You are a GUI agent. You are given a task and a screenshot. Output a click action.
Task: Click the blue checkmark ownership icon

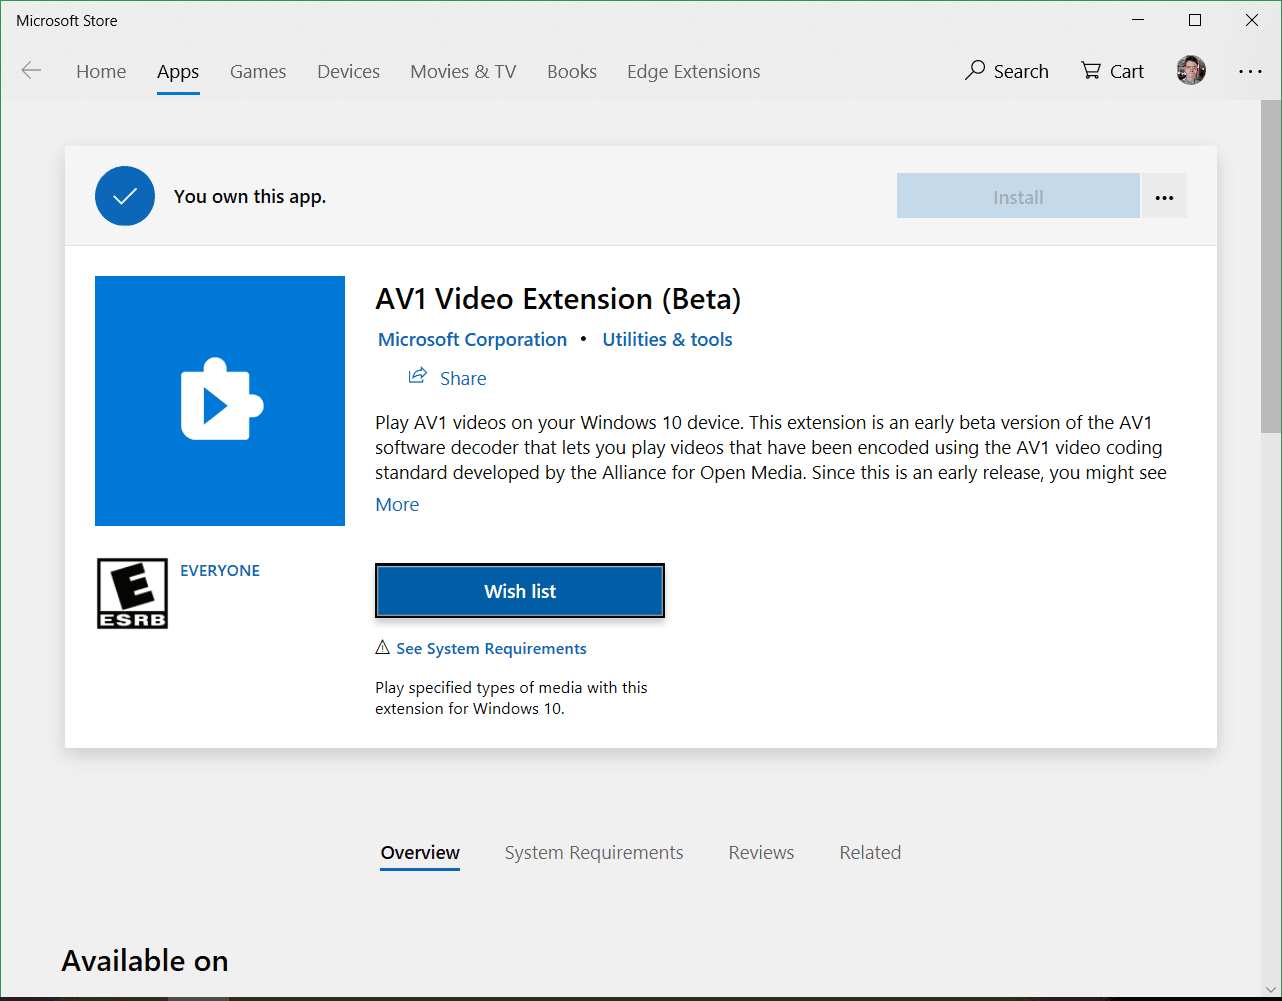pos(125,196)
